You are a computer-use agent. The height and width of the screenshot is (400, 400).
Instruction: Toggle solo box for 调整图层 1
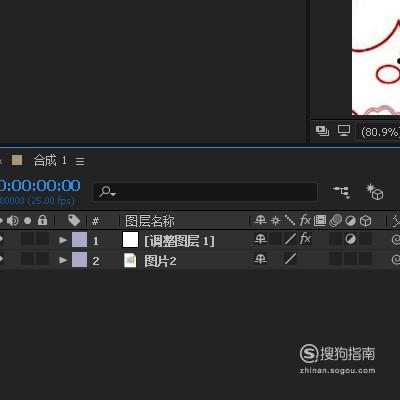click(28, 239)
